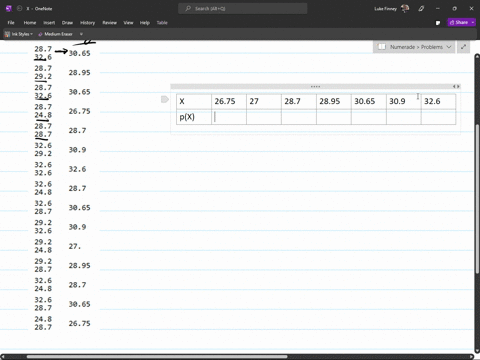This screenshot has width=480, height=360.
Task: Click the table header cell 28.95
Action: click(334, 101)
